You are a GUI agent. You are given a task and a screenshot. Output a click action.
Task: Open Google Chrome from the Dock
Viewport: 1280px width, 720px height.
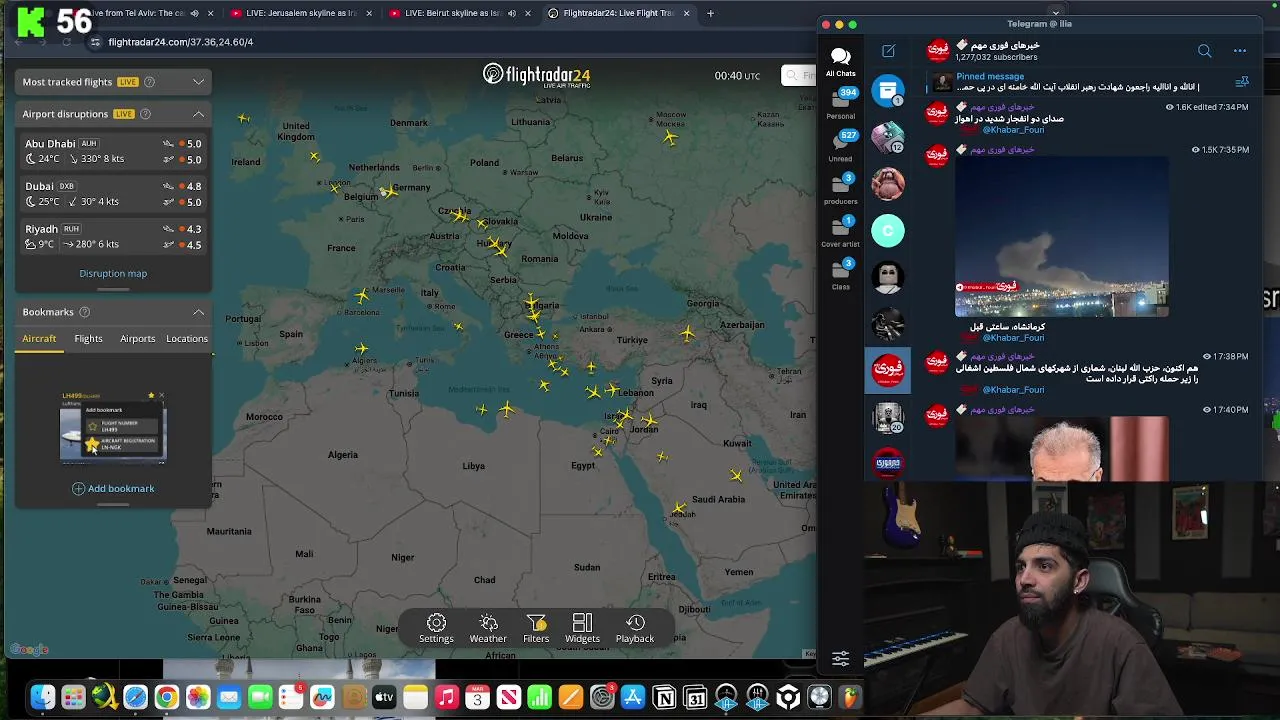(167, 697)
